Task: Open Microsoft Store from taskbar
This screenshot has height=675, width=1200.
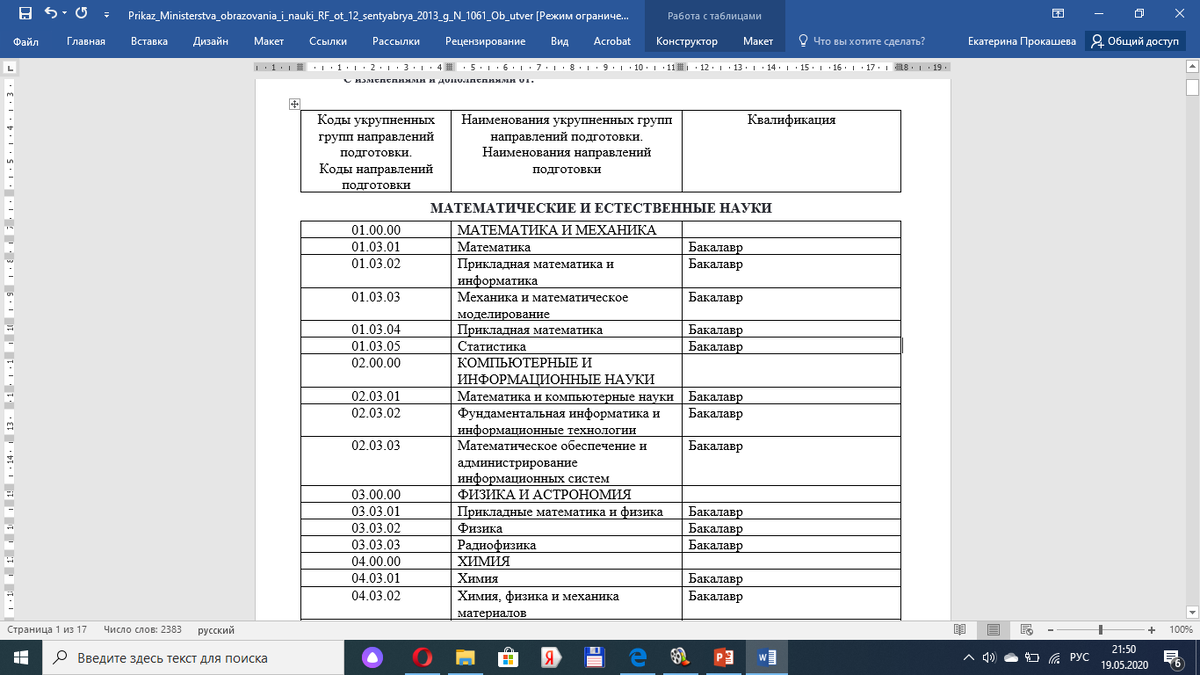Action: [x=508, y=657]
